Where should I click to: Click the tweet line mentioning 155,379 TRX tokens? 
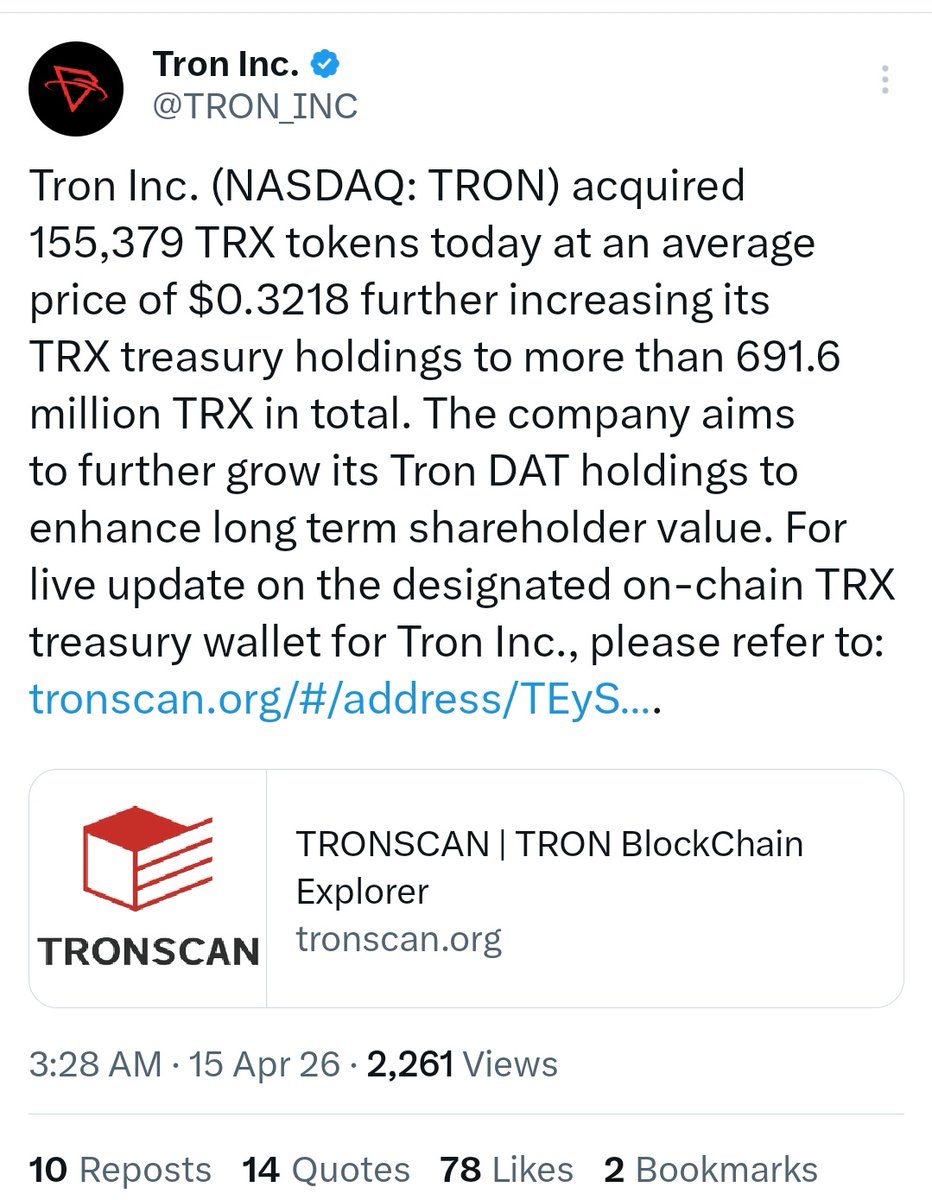[x=422, y=243]
